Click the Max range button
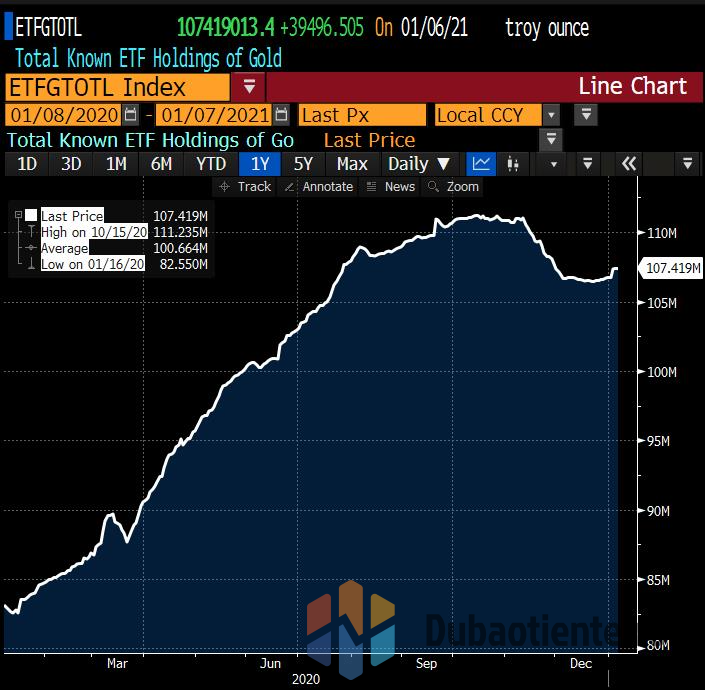The width and height of the screenshot is (705, 690). click(x=352, y=164)
